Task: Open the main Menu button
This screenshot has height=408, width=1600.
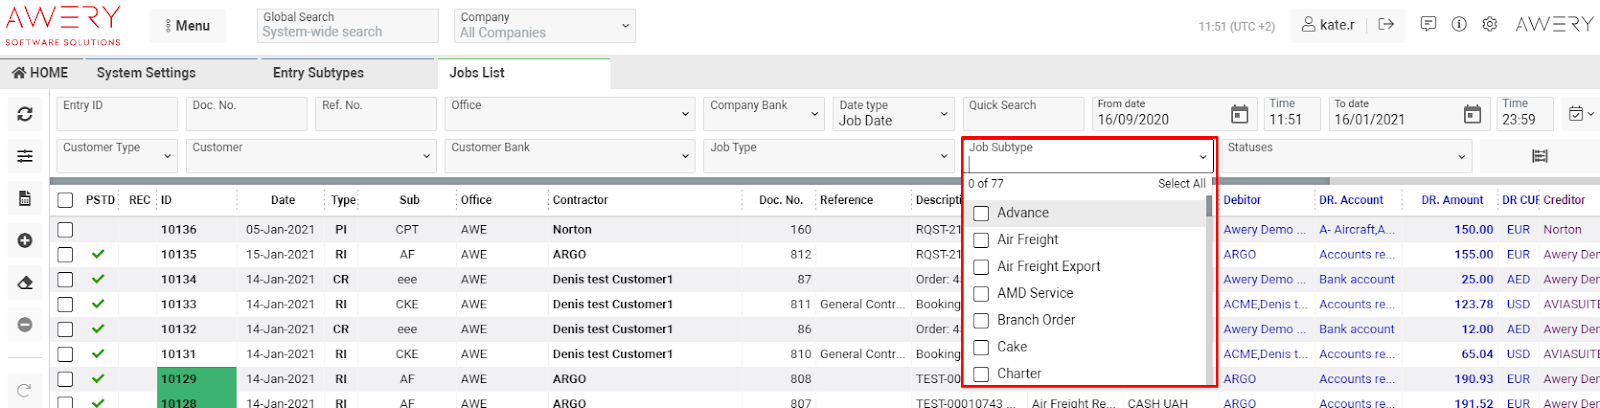Action: (188, 26)
